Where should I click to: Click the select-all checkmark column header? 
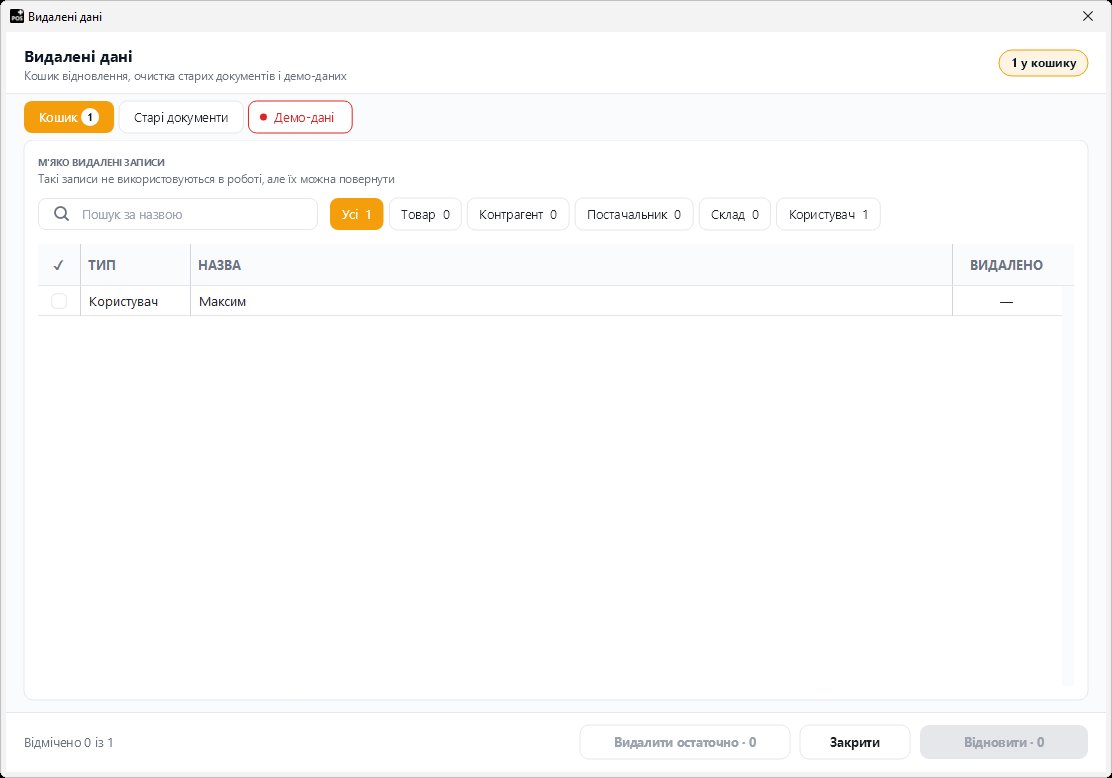59,265
